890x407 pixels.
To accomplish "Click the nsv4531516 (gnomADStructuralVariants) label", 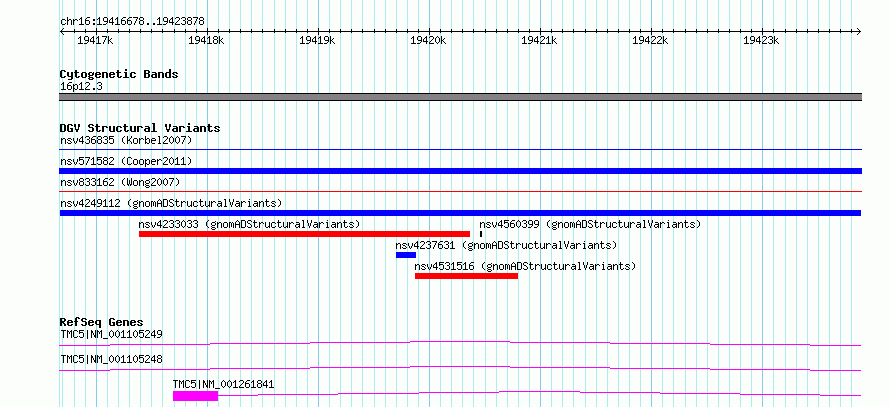I will pos(525,266).
